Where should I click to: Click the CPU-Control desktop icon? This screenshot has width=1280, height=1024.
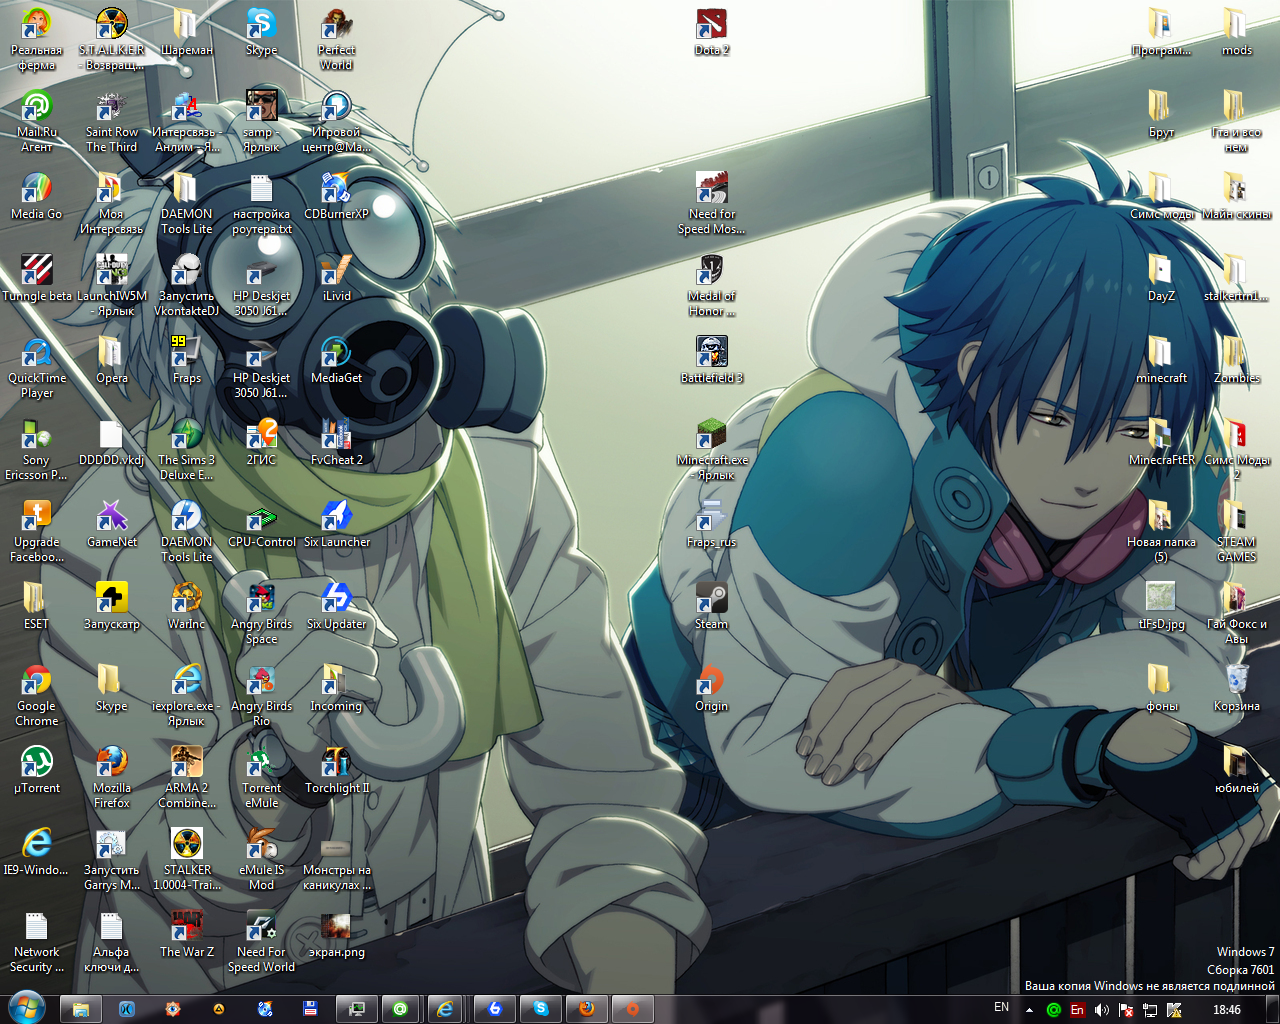click(x=261, y=523)
